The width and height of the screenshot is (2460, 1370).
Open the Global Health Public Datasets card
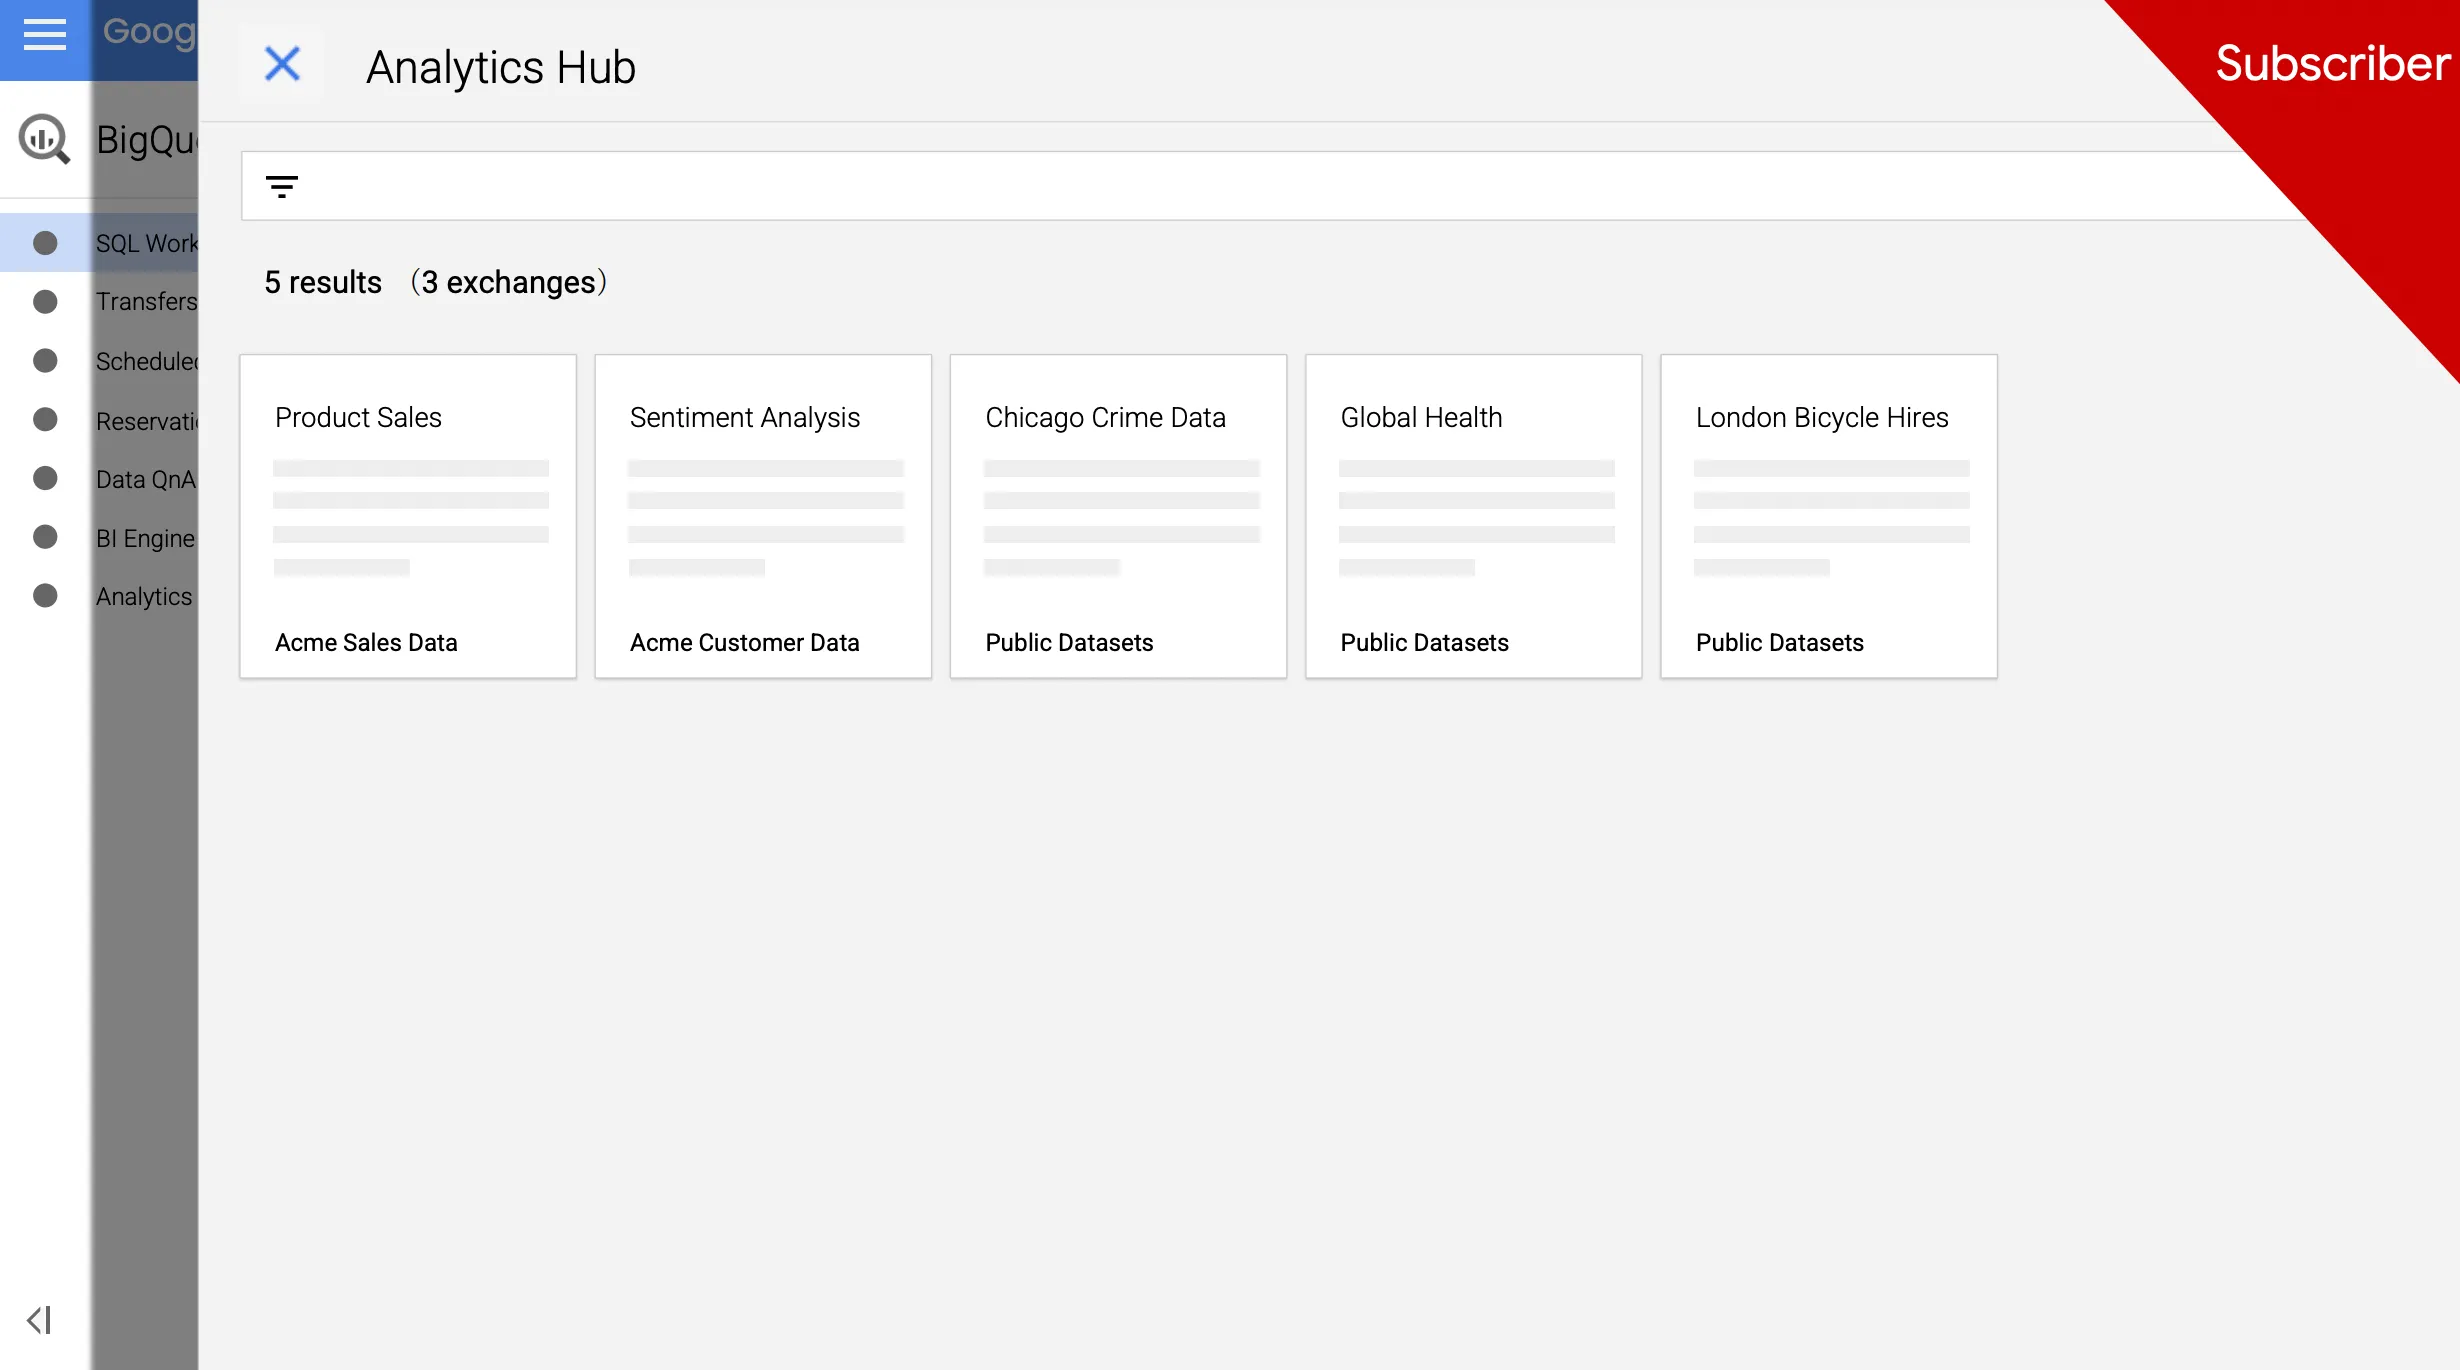(x=1473, y=515)
